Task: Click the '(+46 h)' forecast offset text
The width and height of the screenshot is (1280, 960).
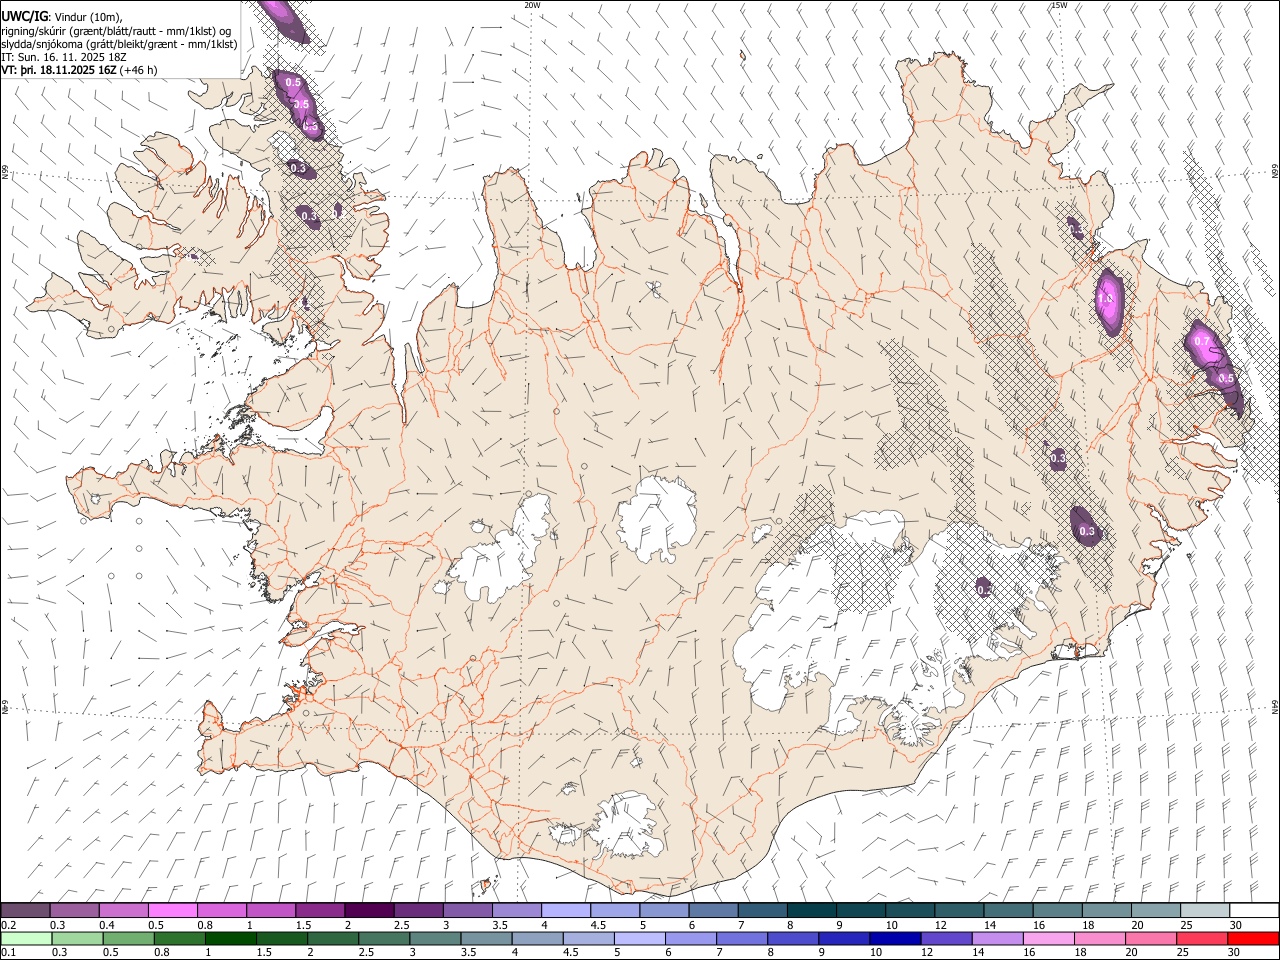Action: click(138, 71)
